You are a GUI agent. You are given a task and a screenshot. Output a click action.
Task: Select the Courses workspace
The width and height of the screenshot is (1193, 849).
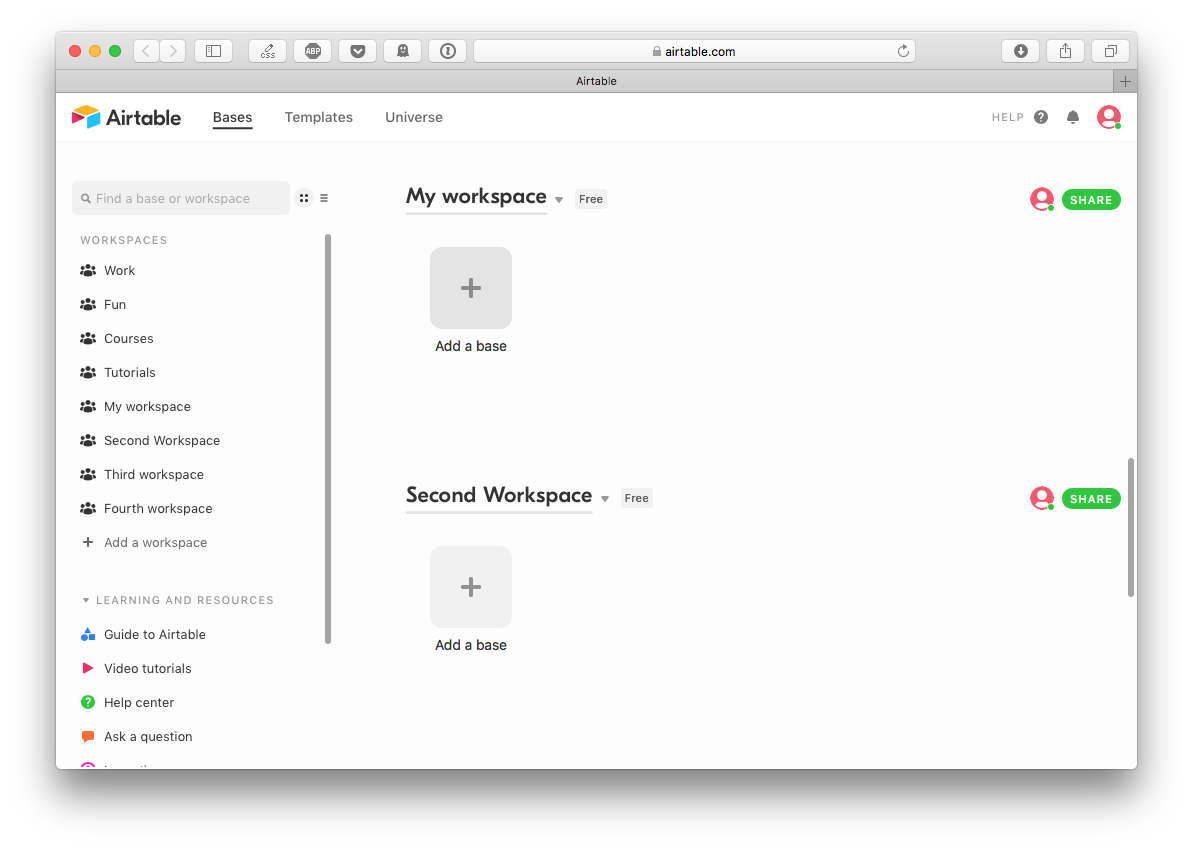click(x=128, y=338)
